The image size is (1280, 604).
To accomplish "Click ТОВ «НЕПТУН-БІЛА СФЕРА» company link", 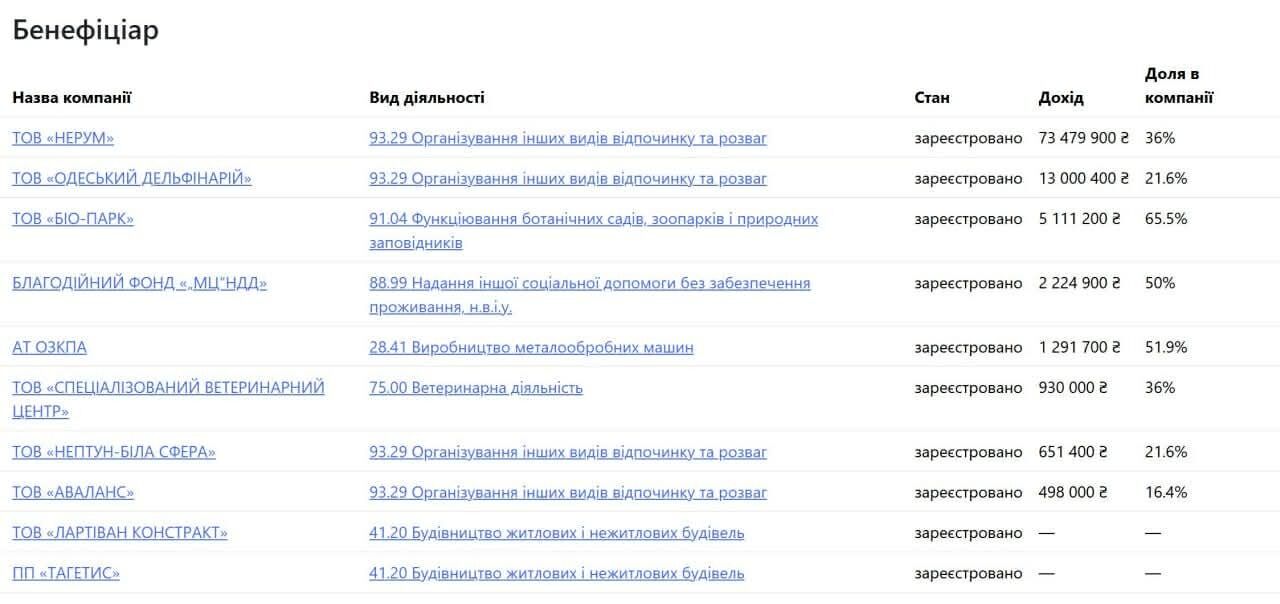I will click(114, 452).
